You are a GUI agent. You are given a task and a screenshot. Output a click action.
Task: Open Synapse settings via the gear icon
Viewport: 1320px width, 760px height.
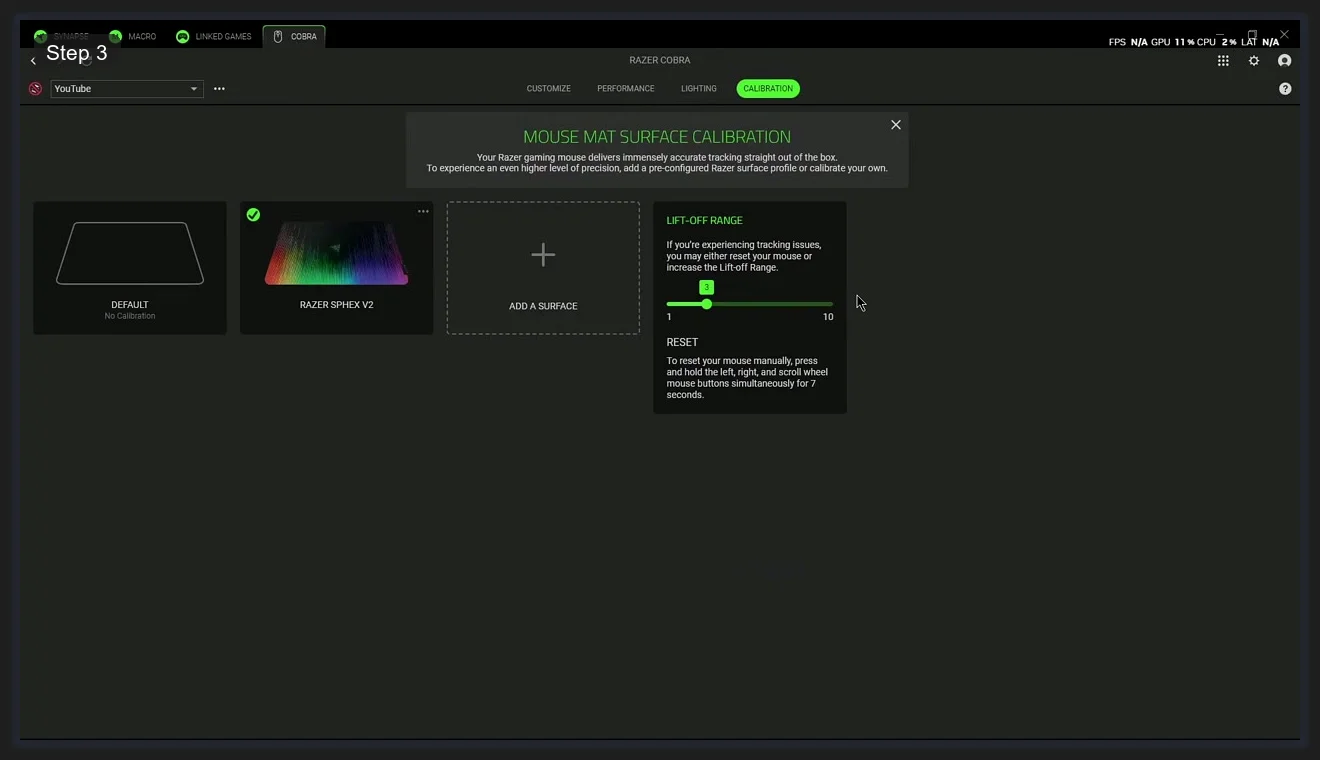1254,60
